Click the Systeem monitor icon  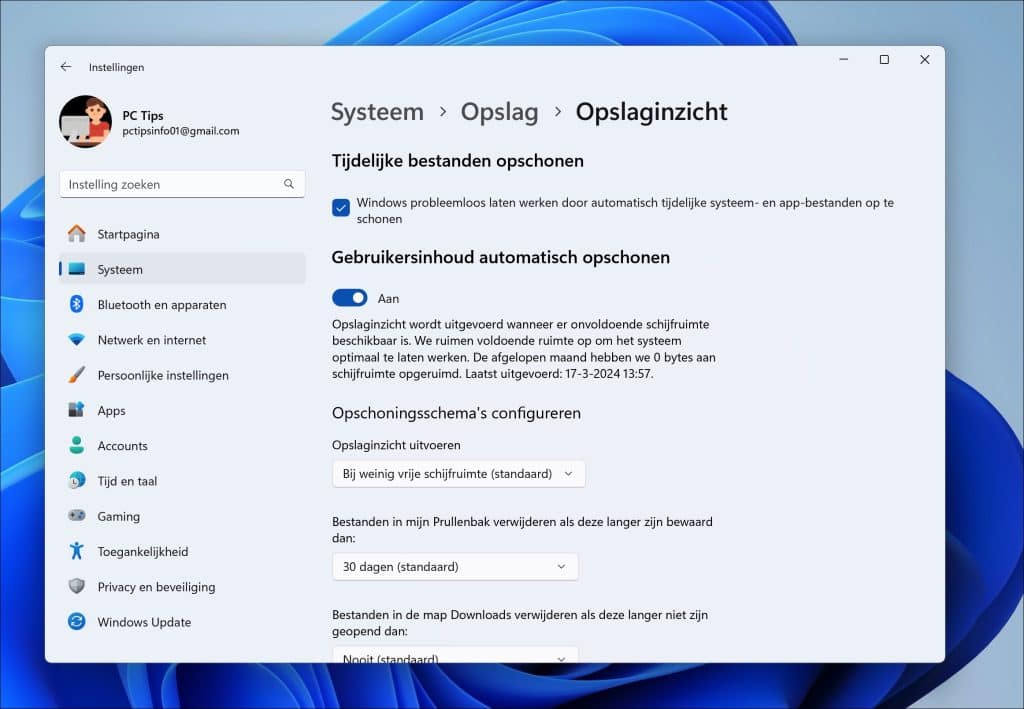pyautogui.click(x=76, y=269)
